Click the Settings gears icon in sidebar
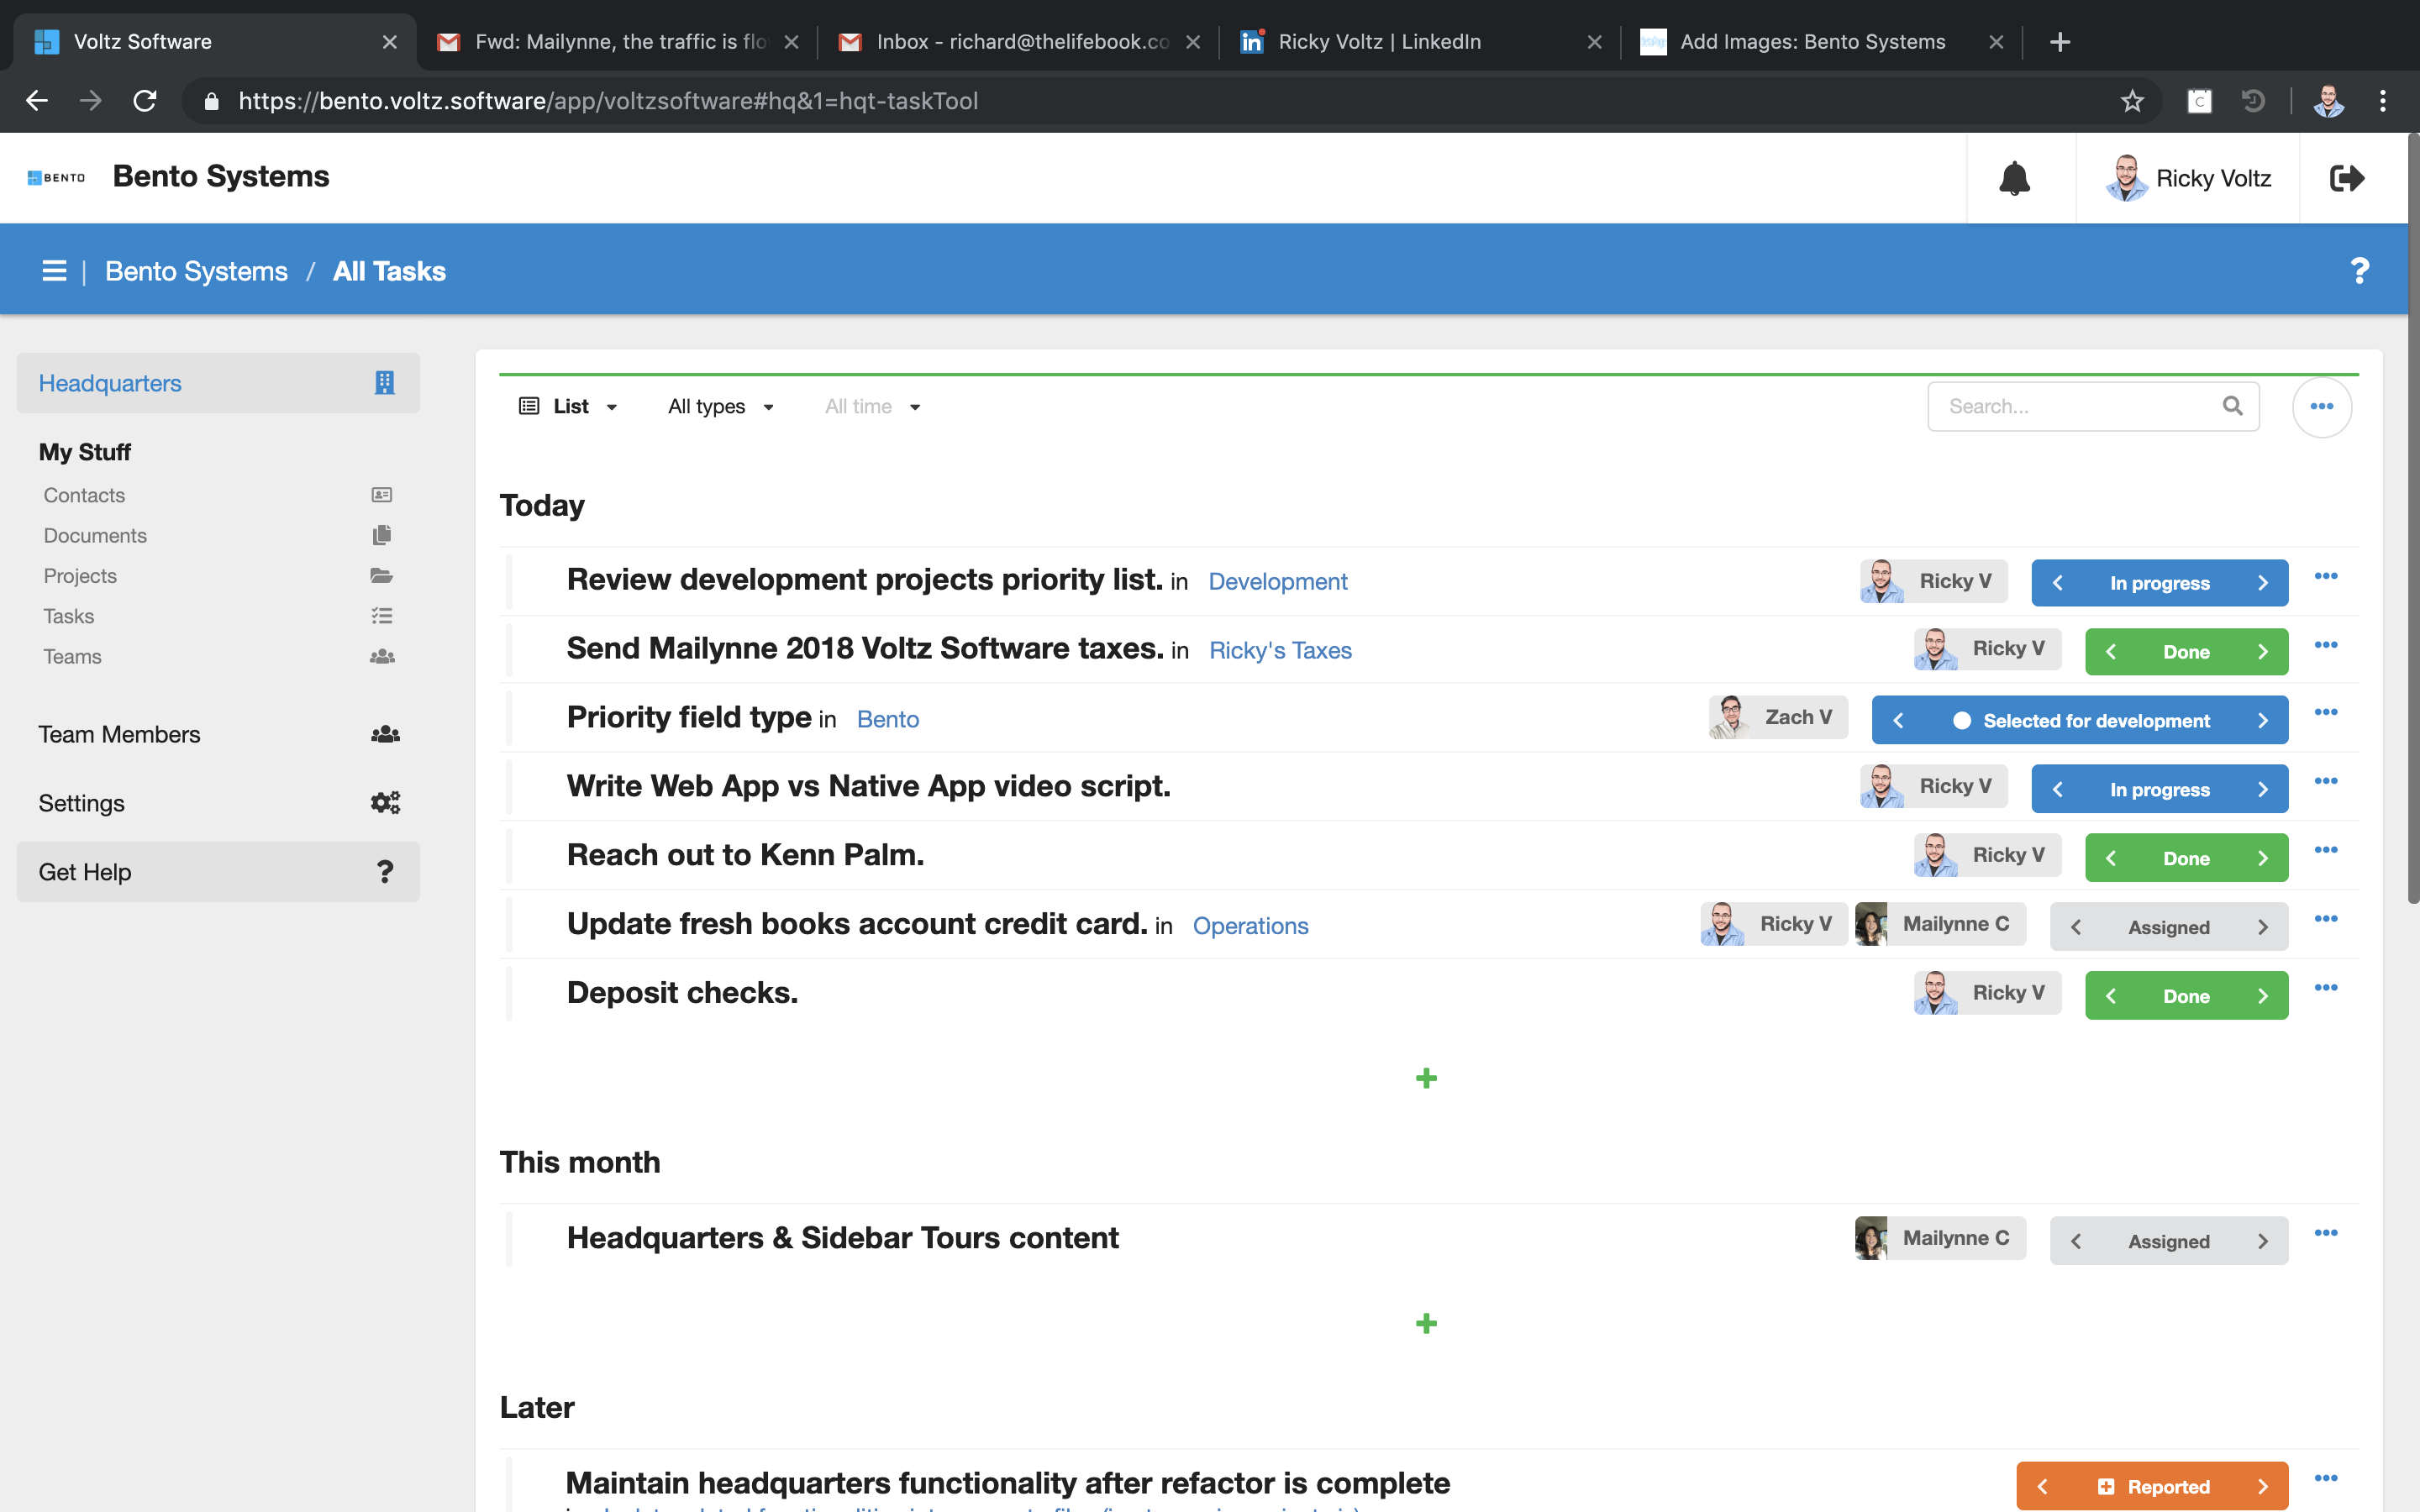The image size is (2420, 1512). coord(385,803)
